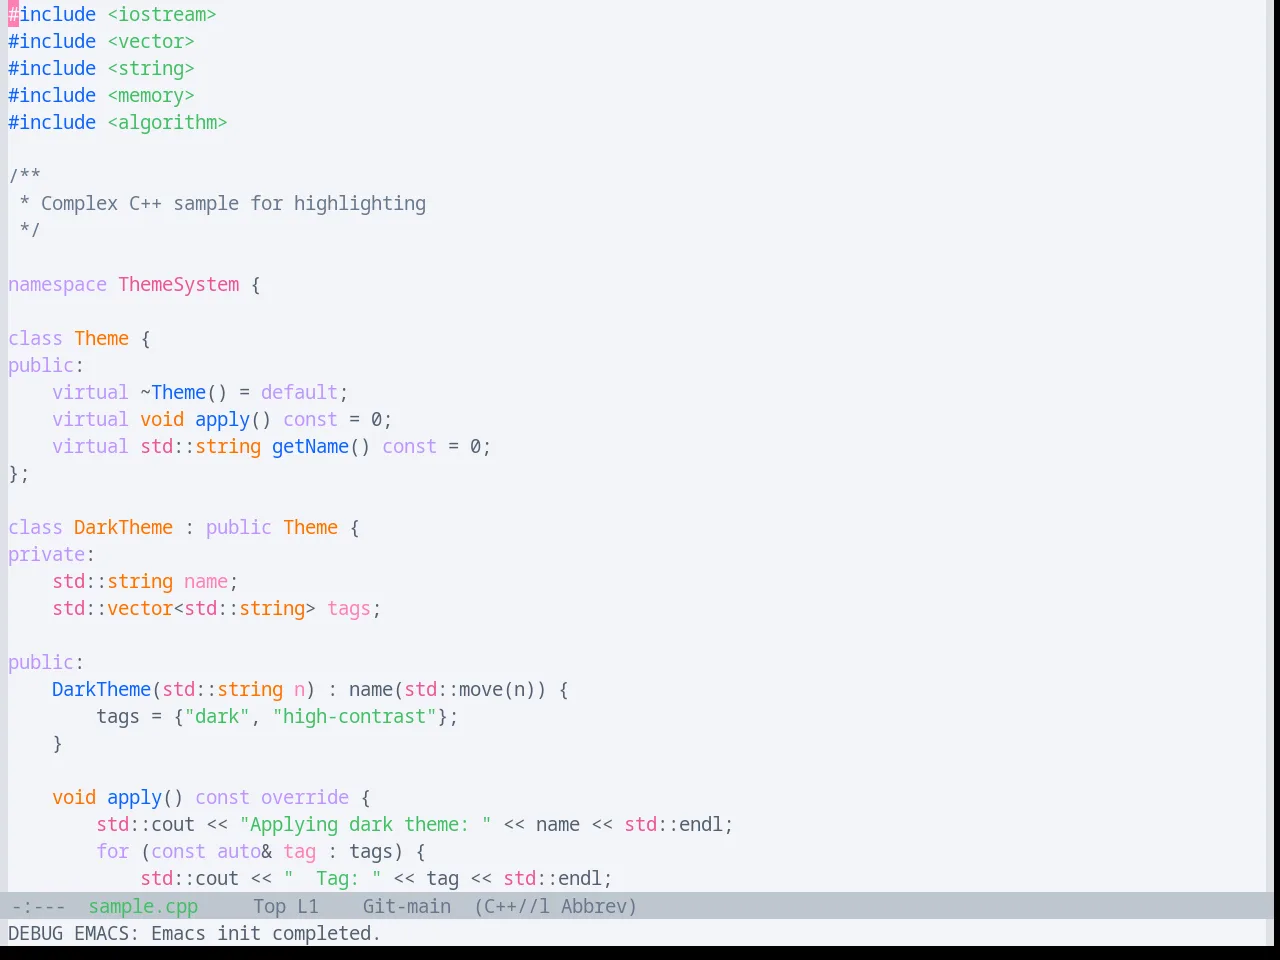Click the private: access specifier
The image size is (1280, 960).
tap(51, 554)
